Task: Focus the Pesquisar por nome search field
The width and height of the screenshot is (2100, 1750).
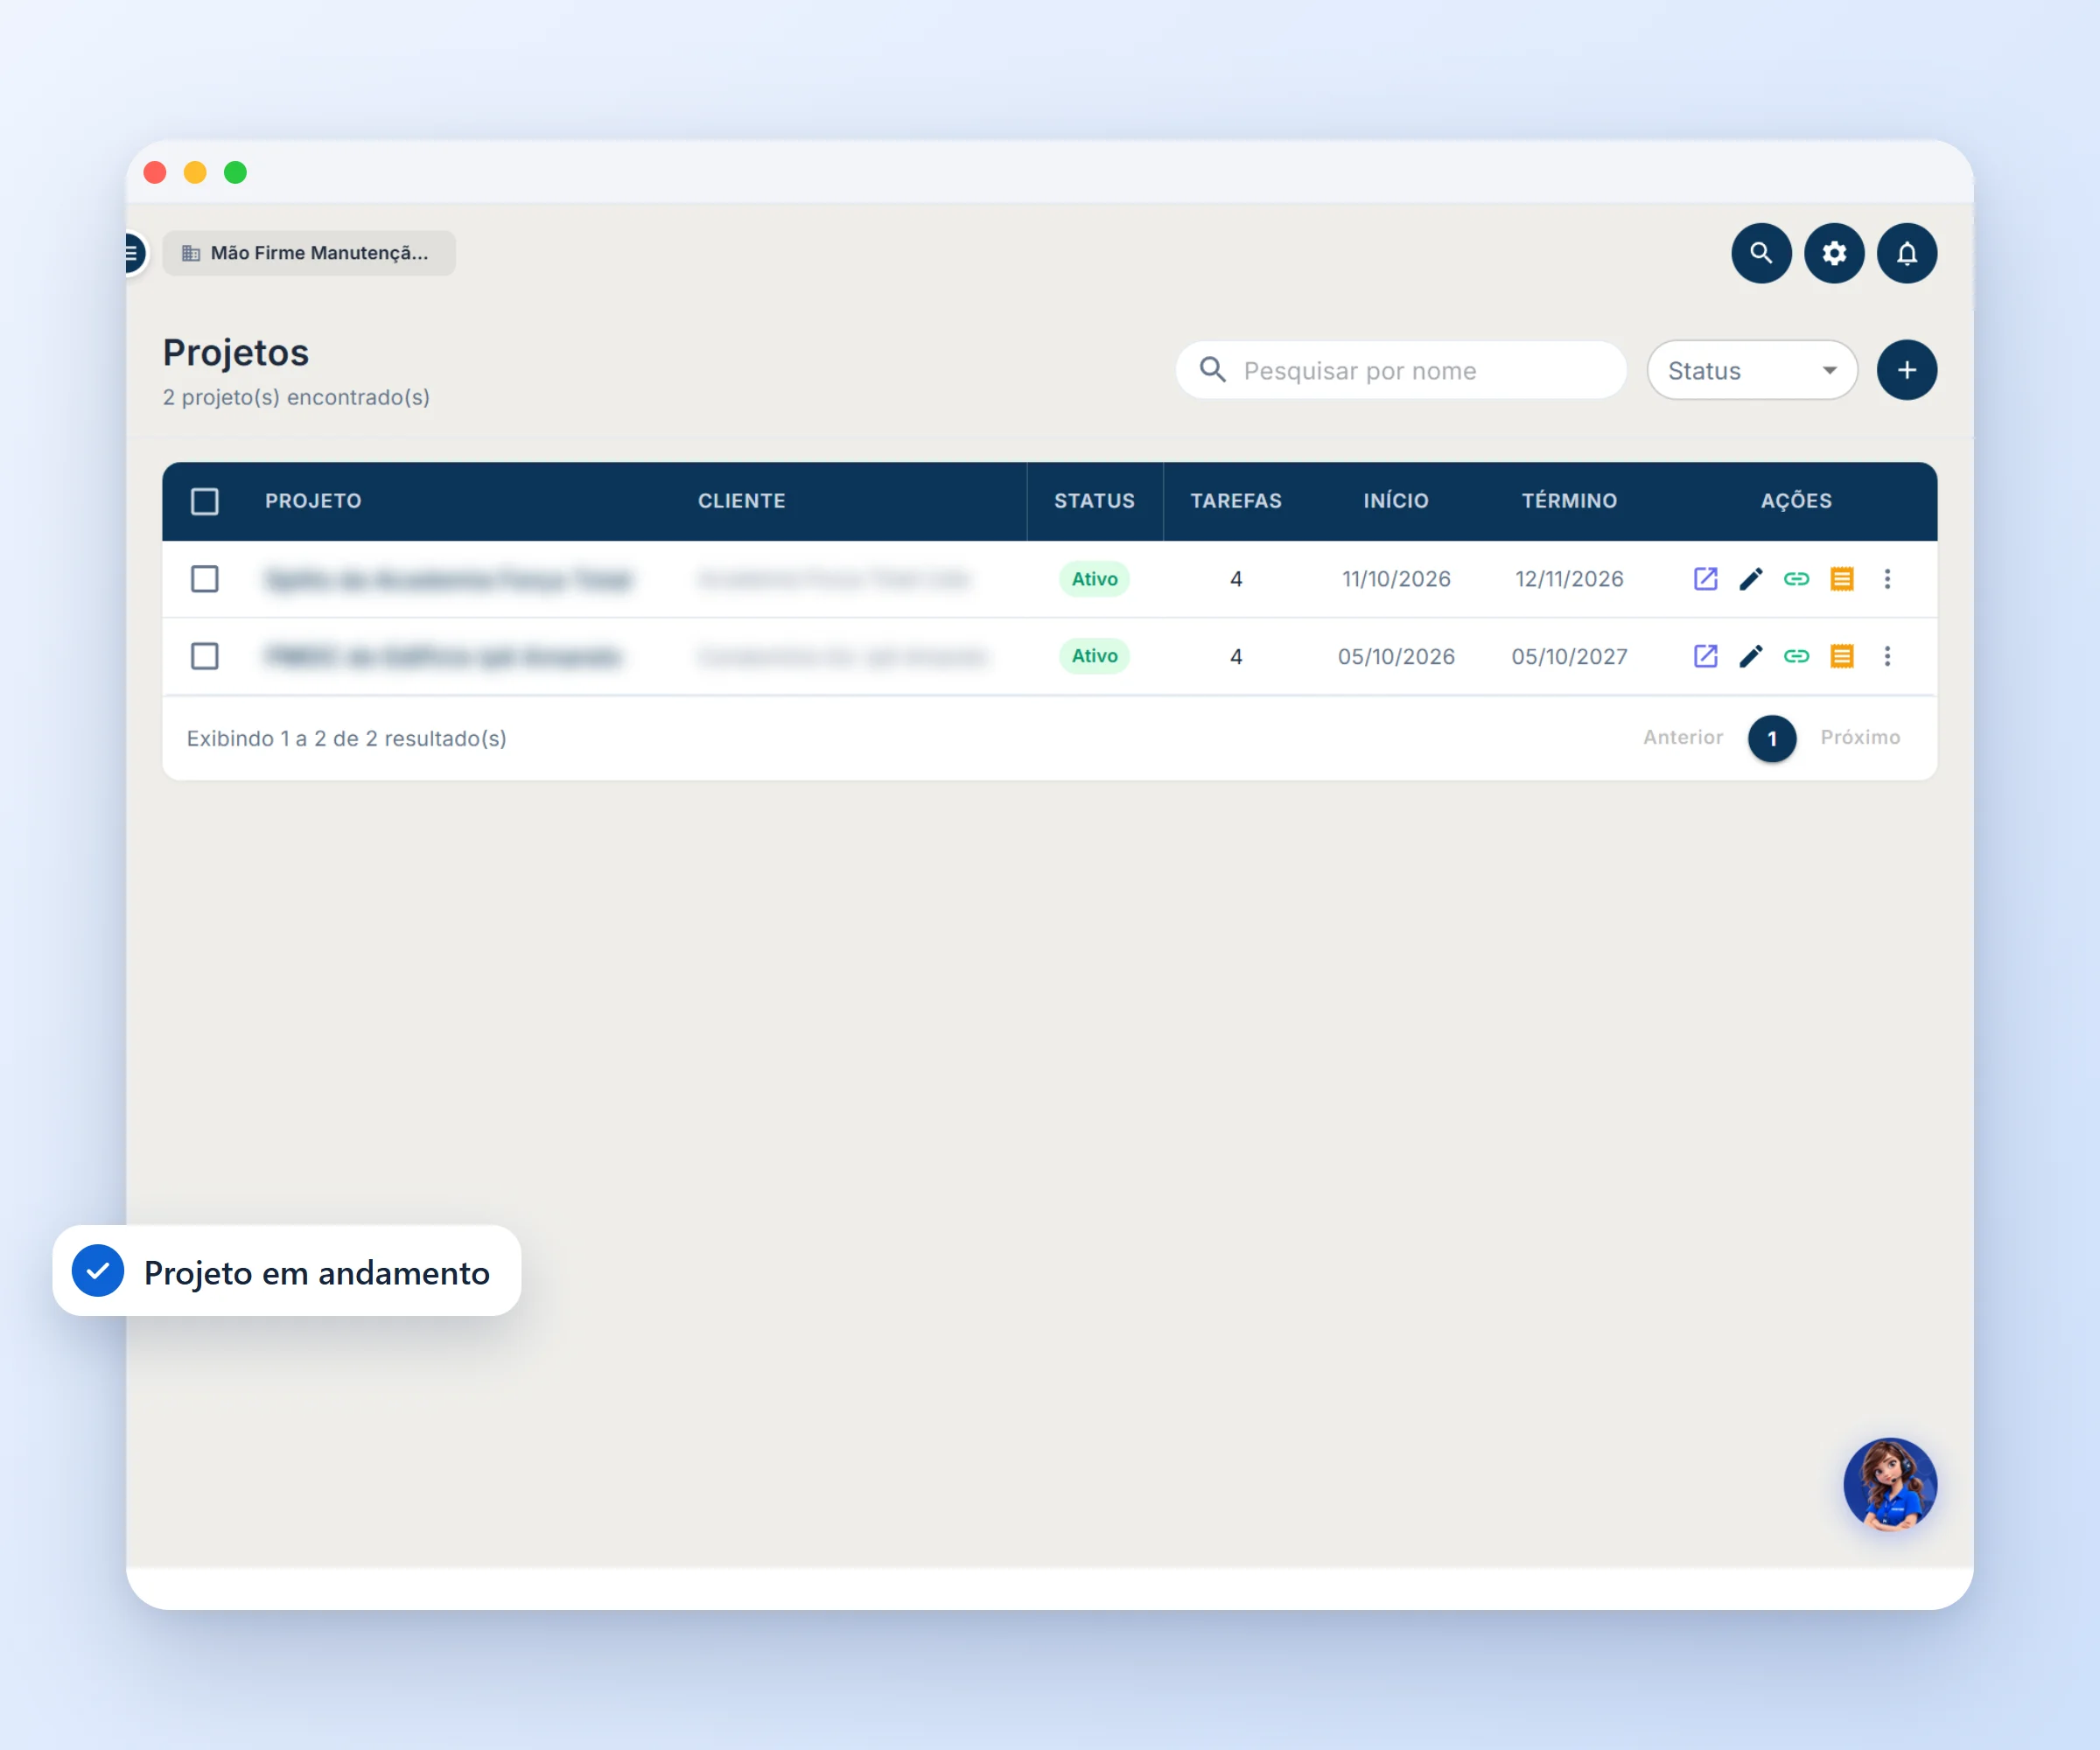Action: (1401, 370)
